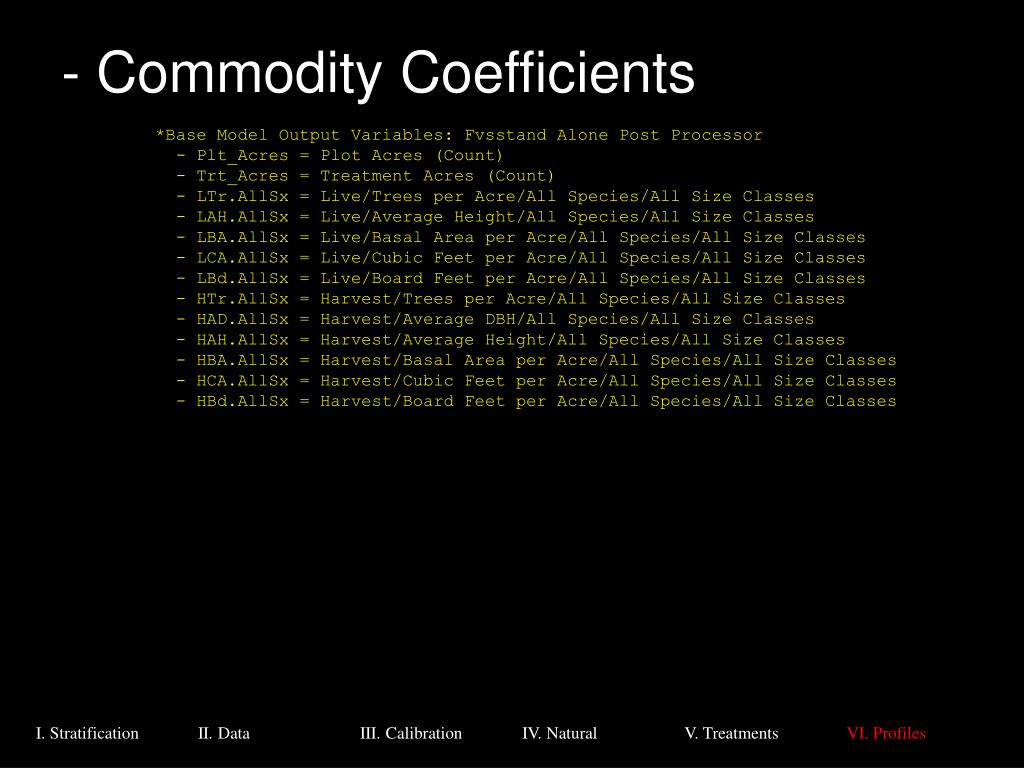Open the I. Stratification section
The width and height of the screenshot is (1024, 768).
click(87, 733)
